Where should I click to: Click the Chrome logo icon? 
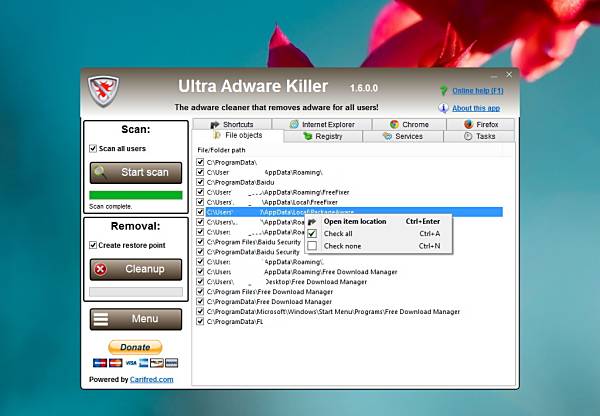(394, 124)
